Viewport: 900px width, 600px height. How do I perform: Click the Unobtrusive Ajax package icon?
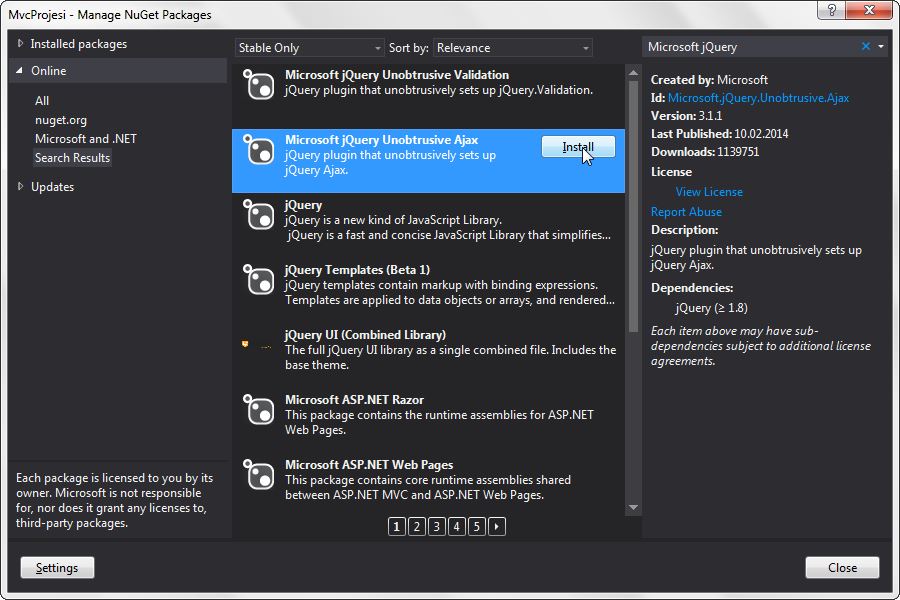coord(259,152)
